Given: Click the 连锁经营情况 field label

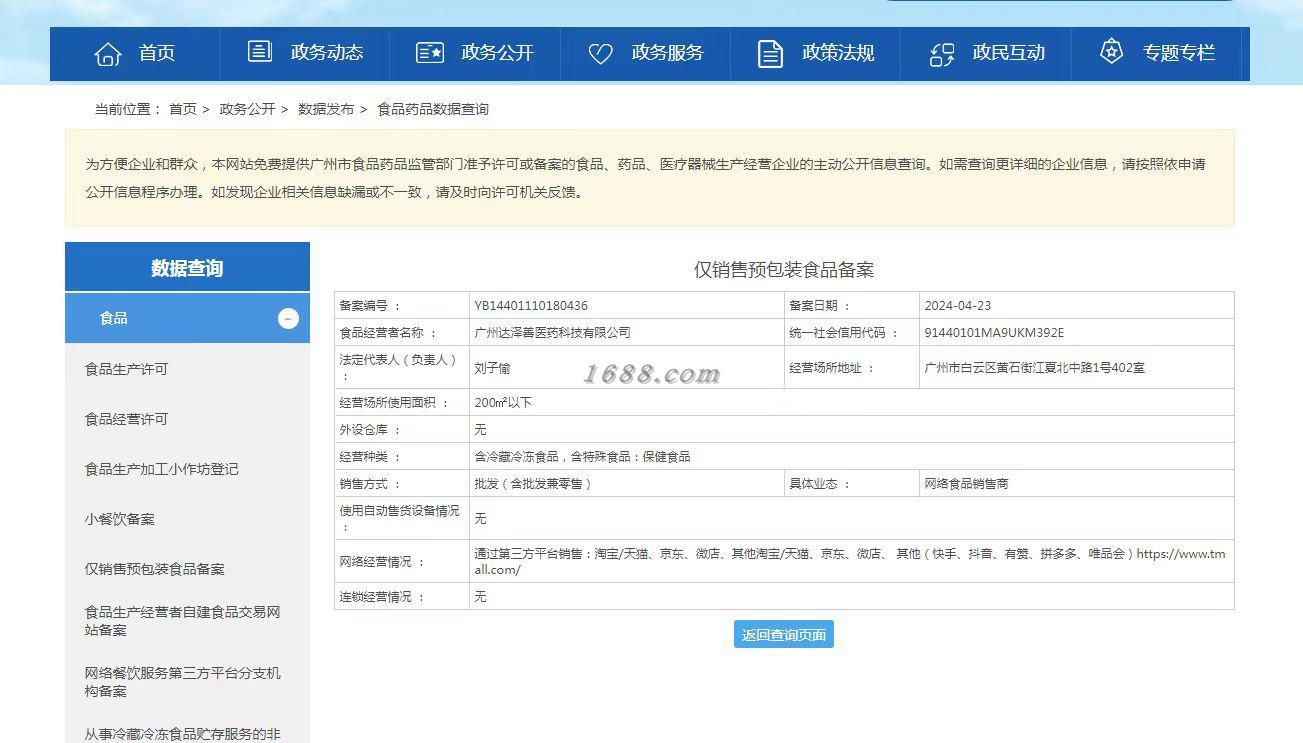Looking at the screenshot, I should 382,597.
